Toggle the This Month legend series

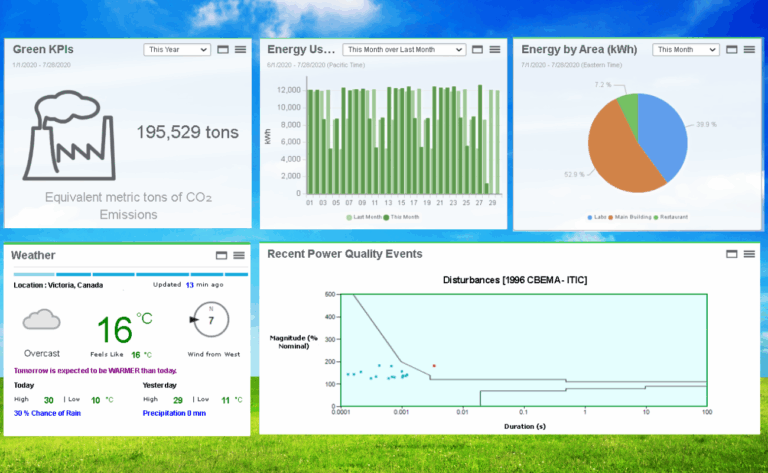[401, 217]
